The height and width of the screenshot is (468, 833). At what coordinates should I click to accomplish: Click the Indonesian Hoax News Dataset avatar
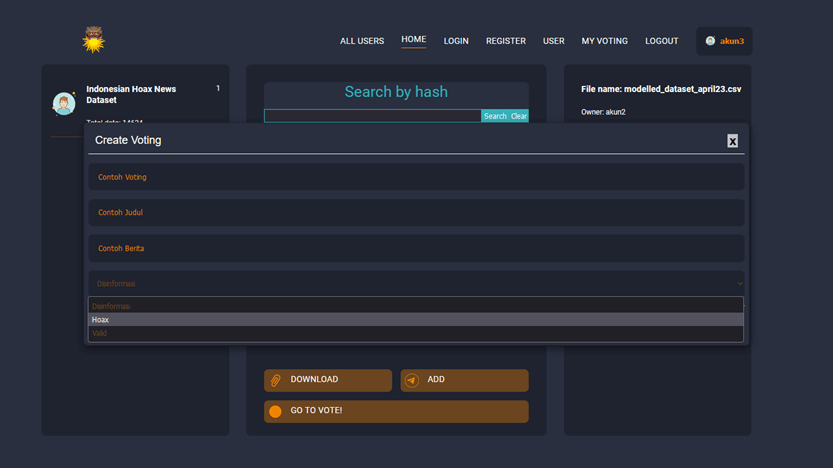pos(64,103)
